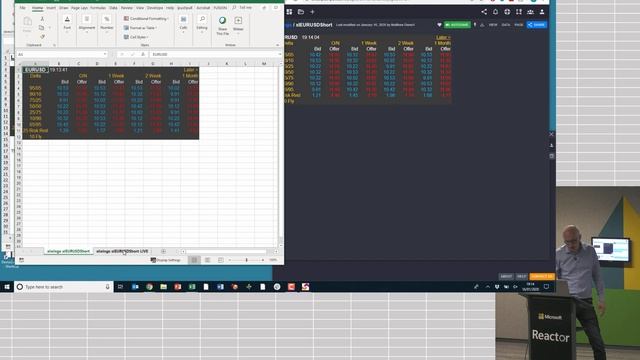Image resolution: width=640 pixels, height=360 pixels.
Task: Open the Font group button
Action: coord(67,23)
